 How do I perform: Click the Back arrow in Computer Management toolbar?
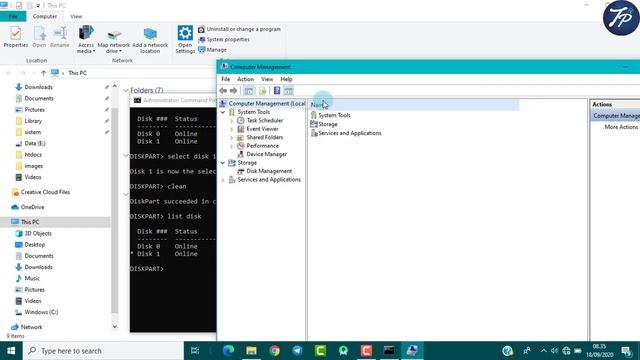point(223,91)
